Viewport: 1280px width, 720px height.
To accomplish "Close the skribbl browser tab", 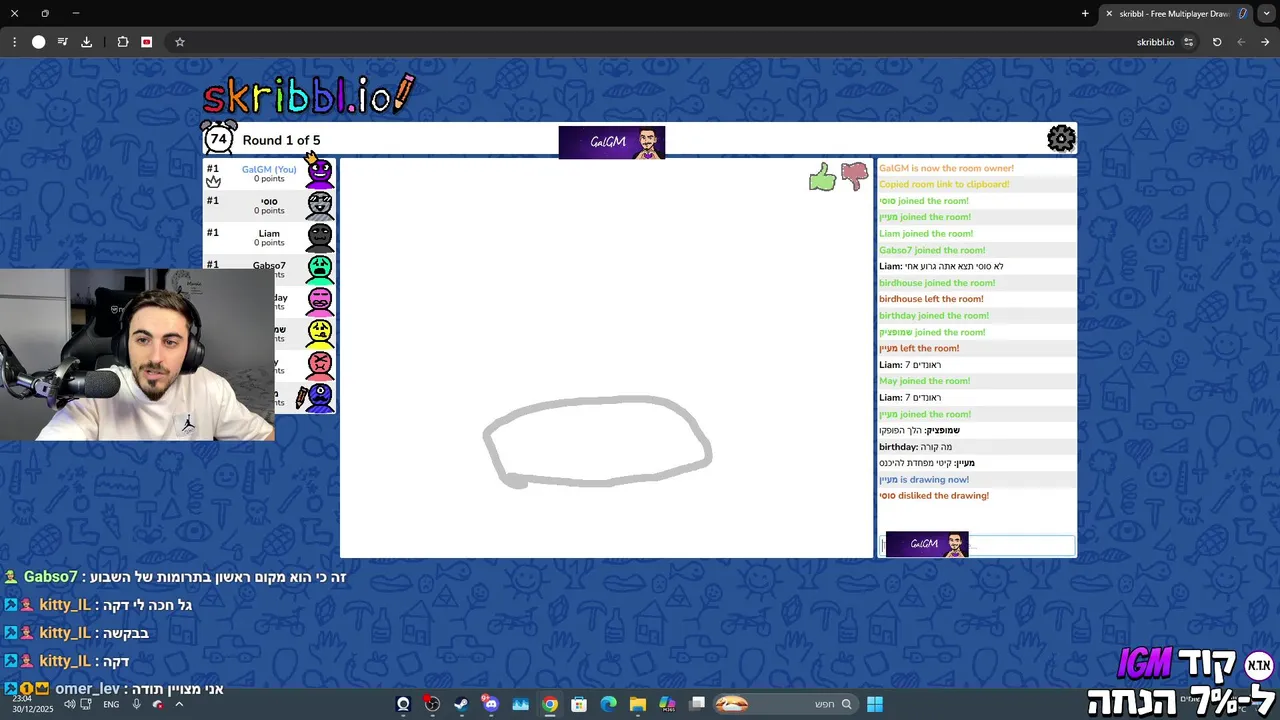I will 1108,13.
